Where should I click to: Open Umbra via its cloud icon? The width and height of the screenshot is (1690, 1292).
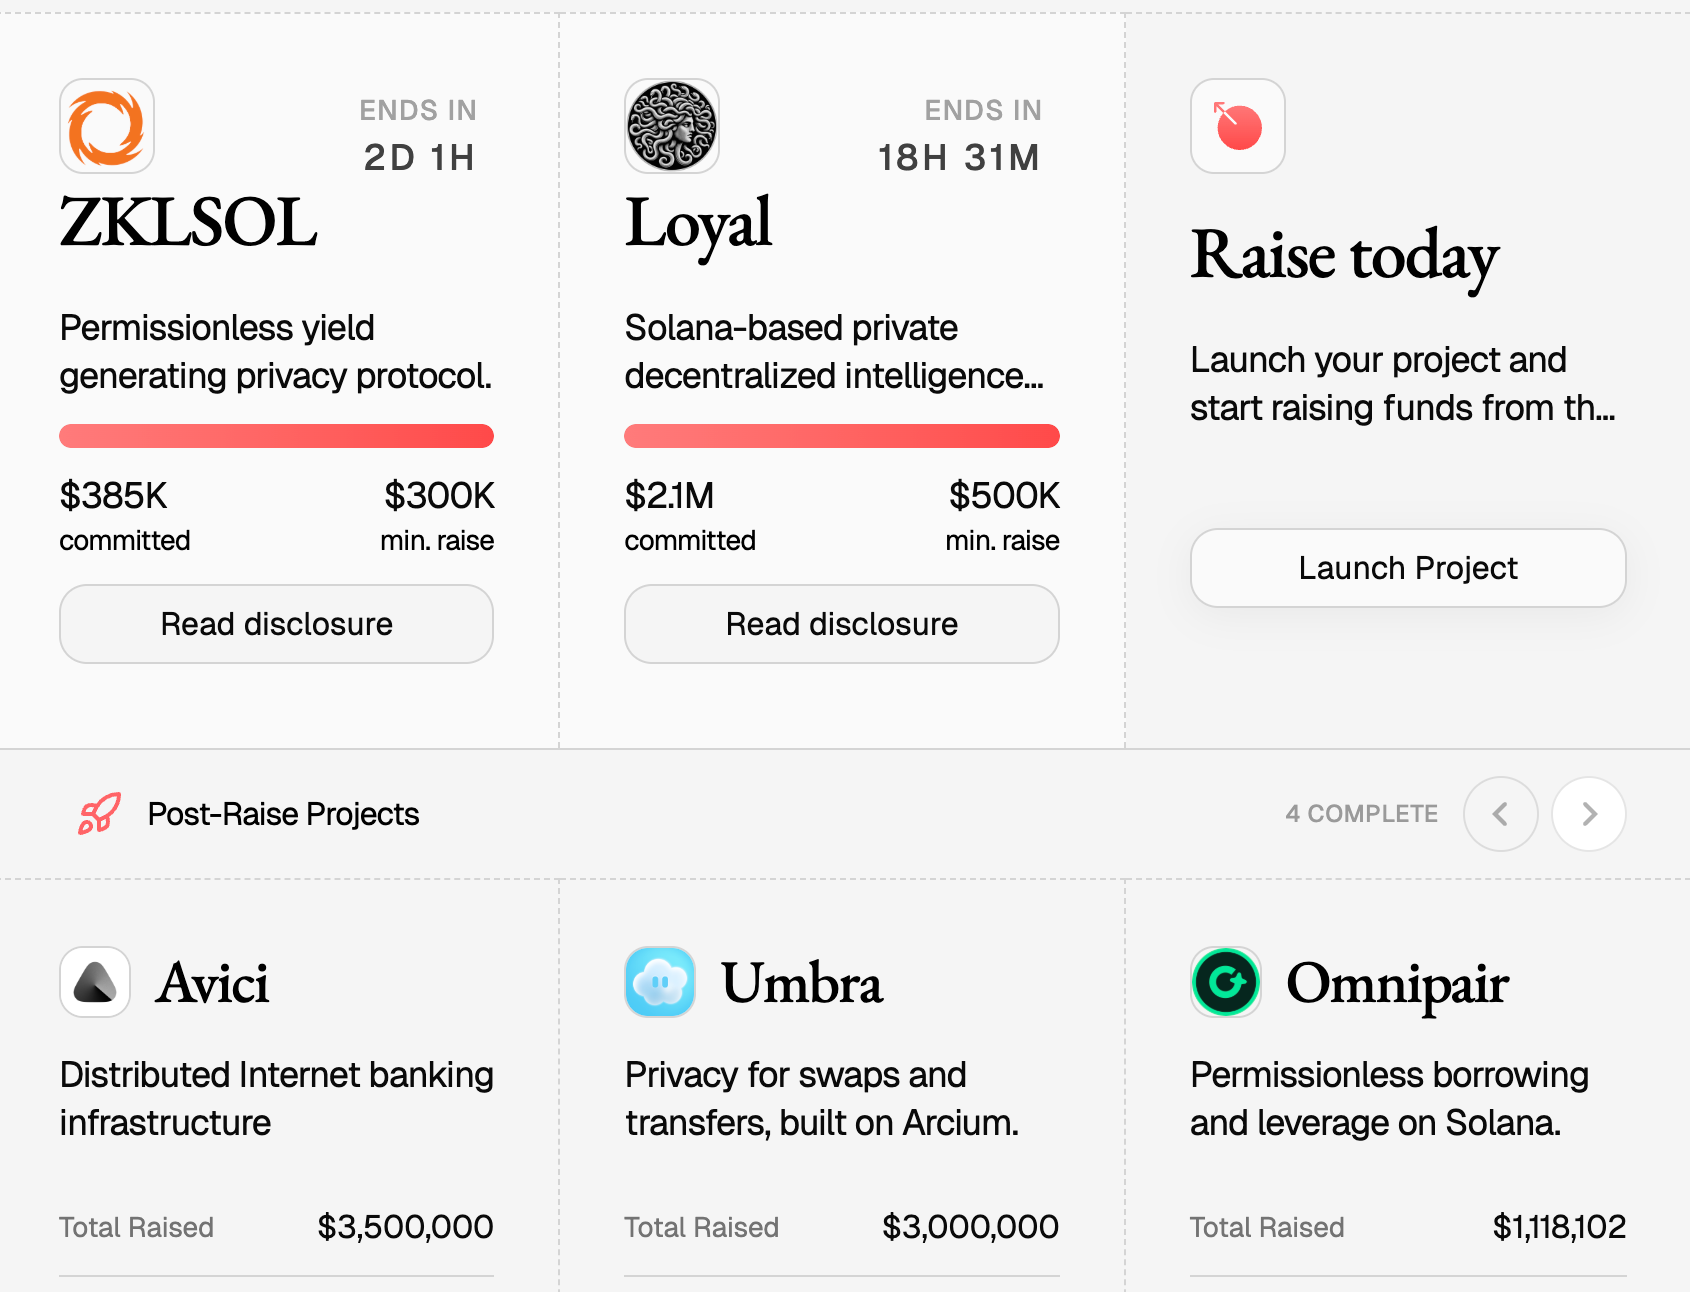659,983
